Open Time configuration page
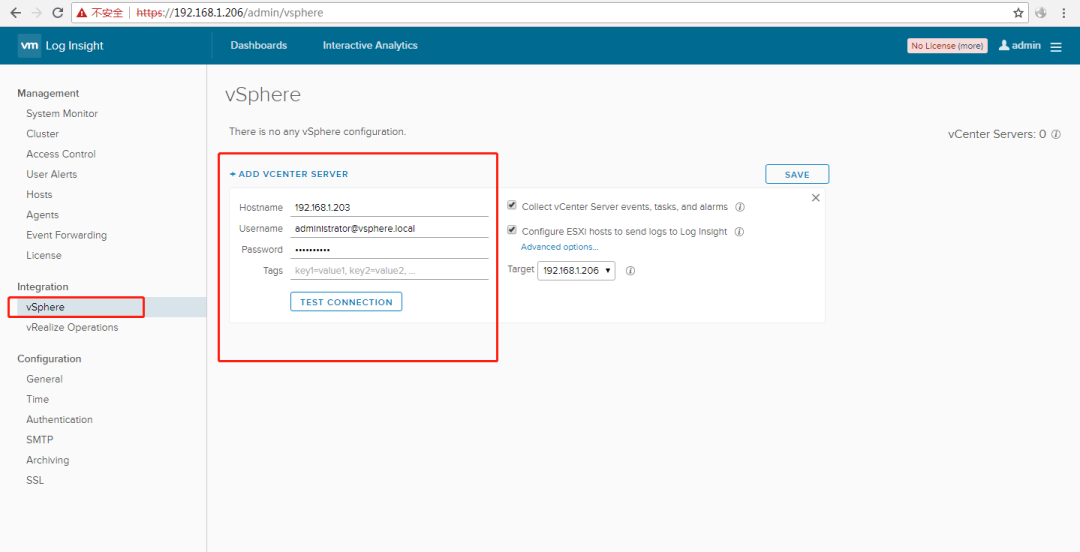The height and width of the screenshot is (552, 1080). [38, 399]
